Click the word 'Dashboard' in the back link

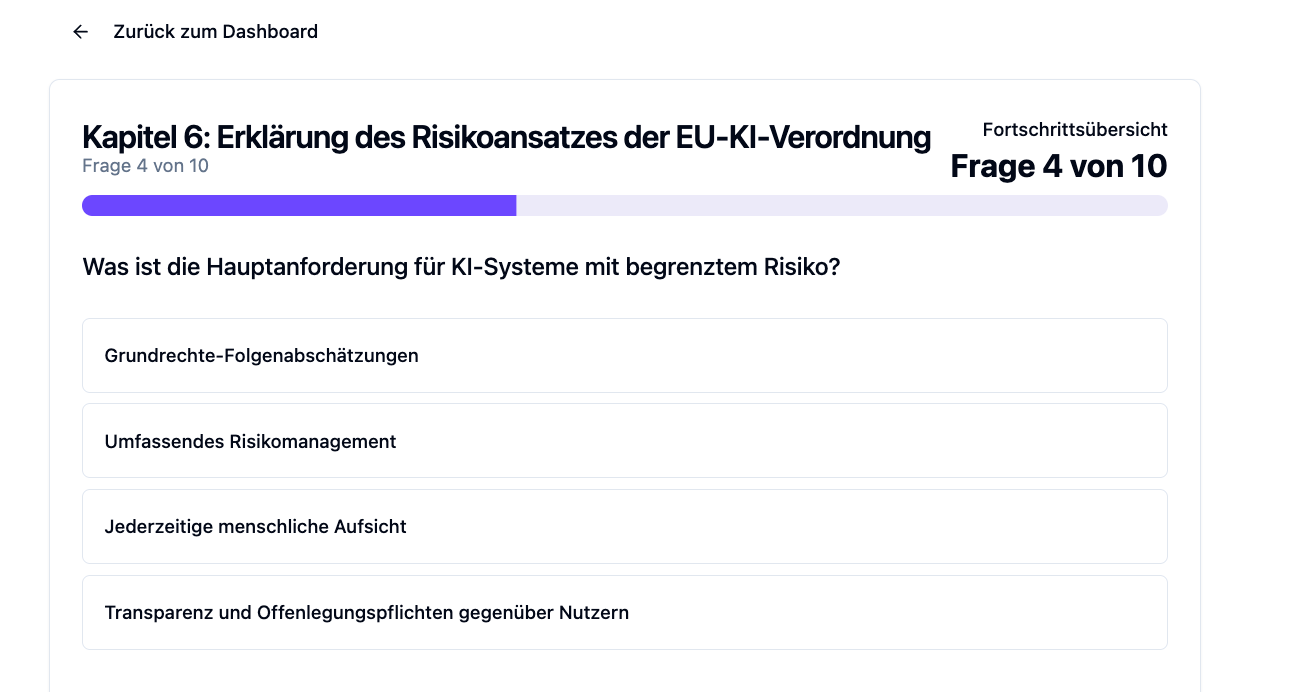click(270, 32)
